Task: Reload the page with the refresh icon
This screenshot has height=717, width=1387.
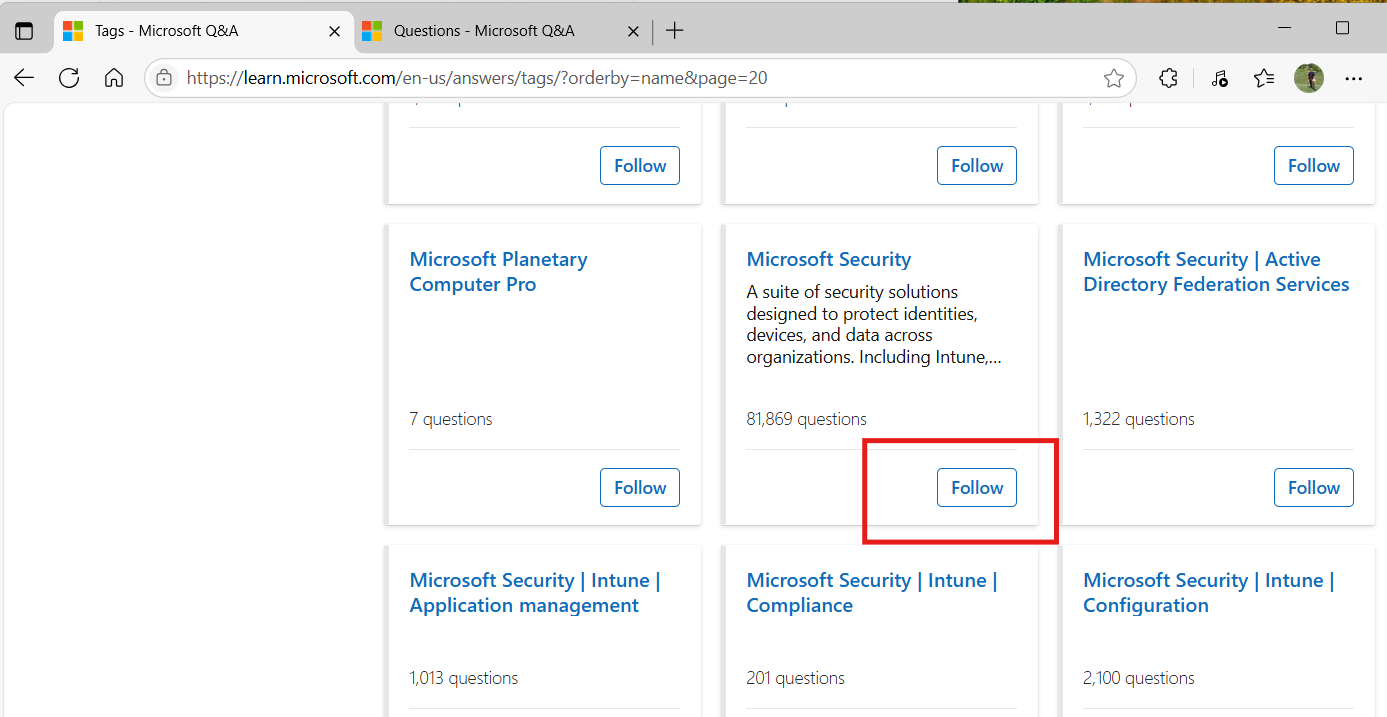Action: coord(69,78)
